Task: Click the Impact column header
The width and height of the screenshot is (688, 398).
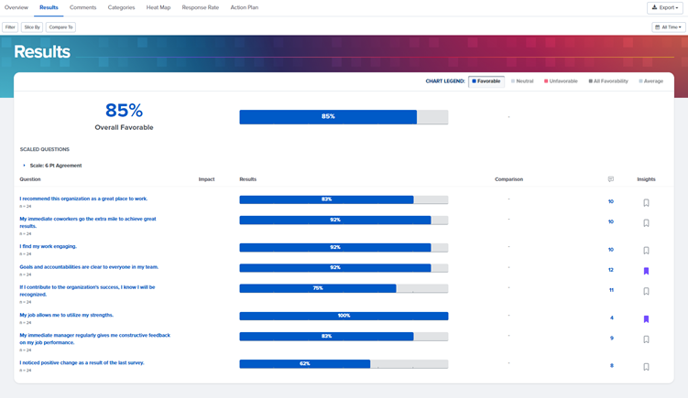Action: (x=207, y=179)
